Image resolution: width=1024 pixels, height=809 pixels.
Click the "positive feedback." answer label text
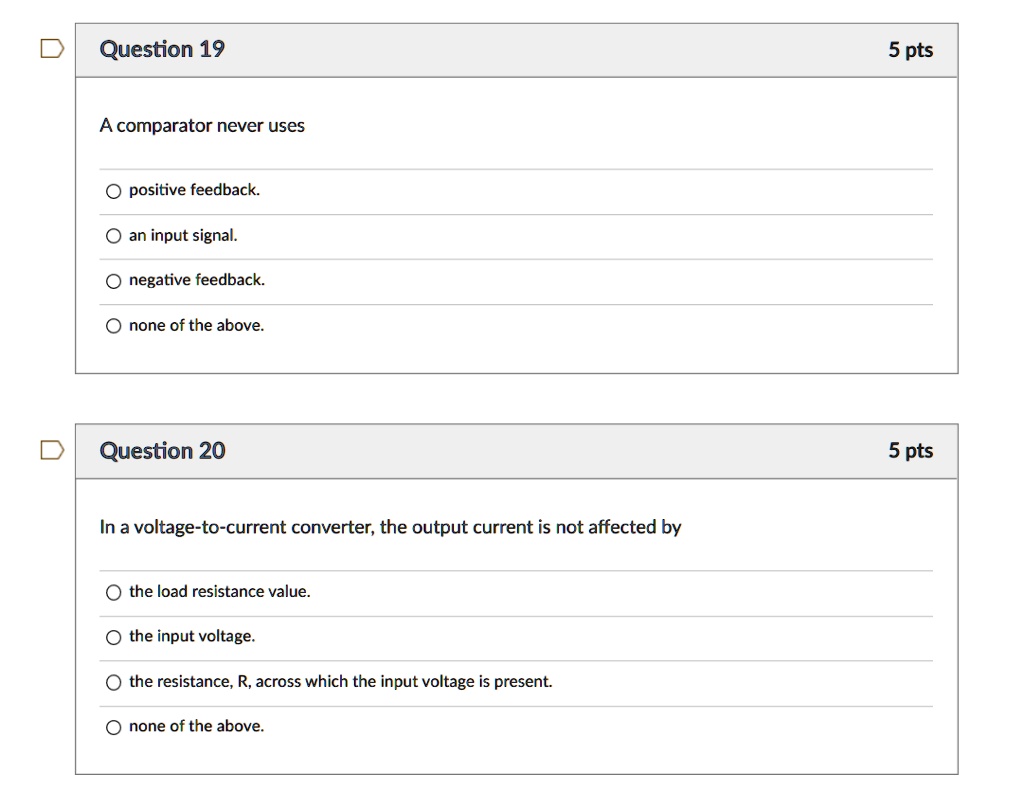(x=195, y=190)
